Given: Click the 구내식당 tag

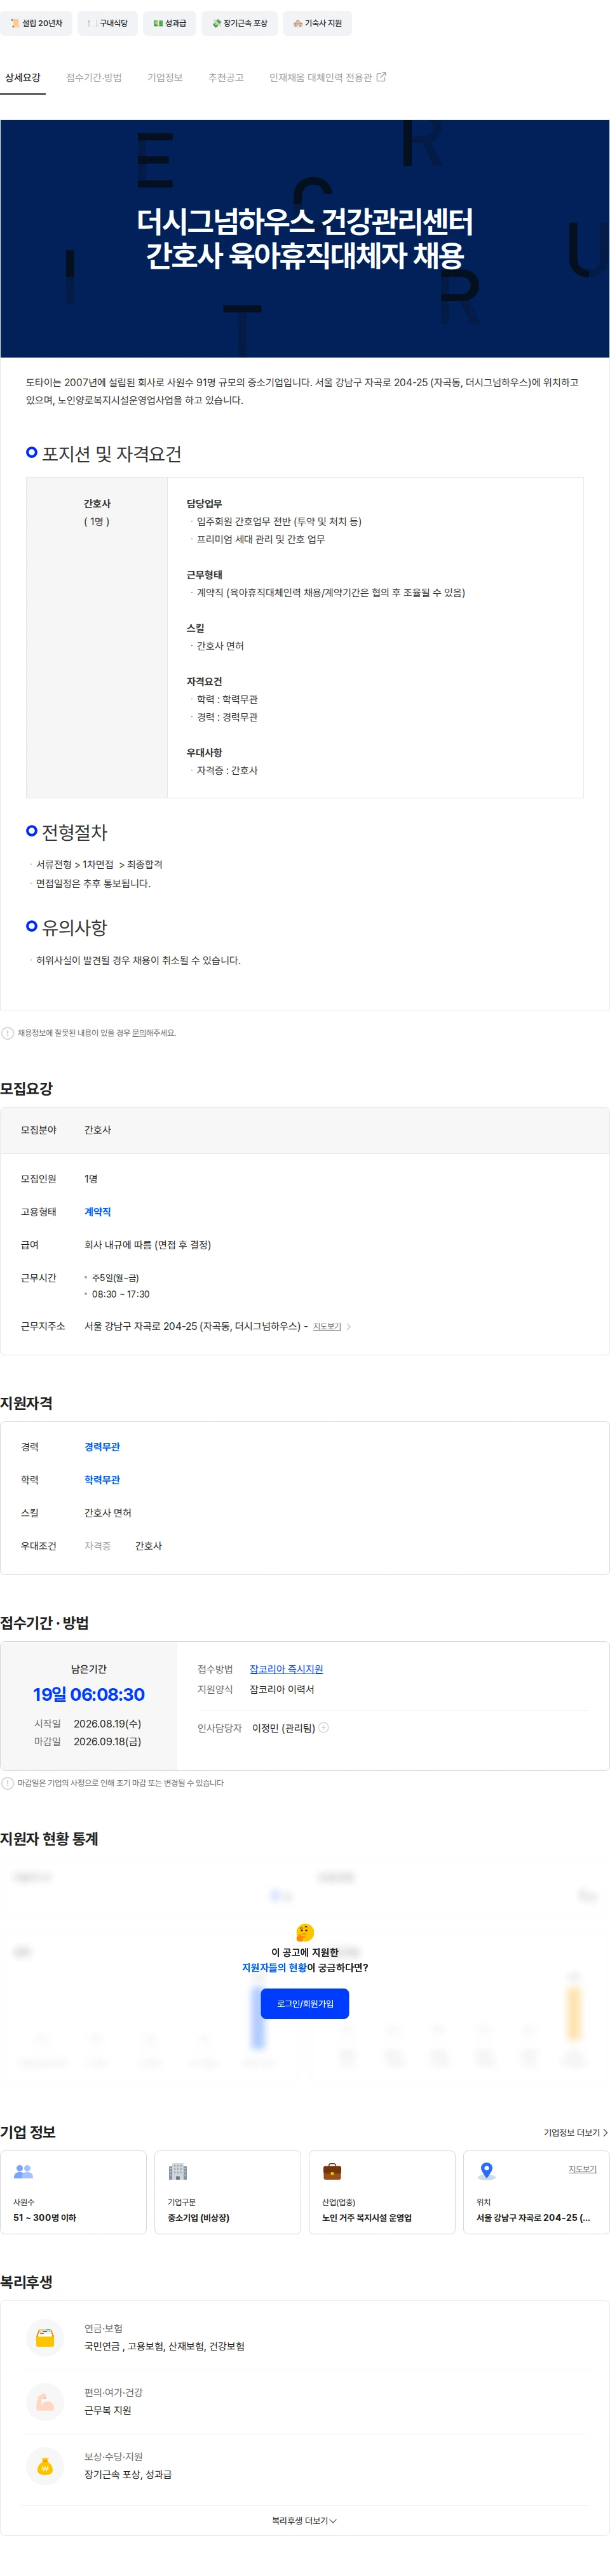Looking at the screenshot, I should 108,23.
